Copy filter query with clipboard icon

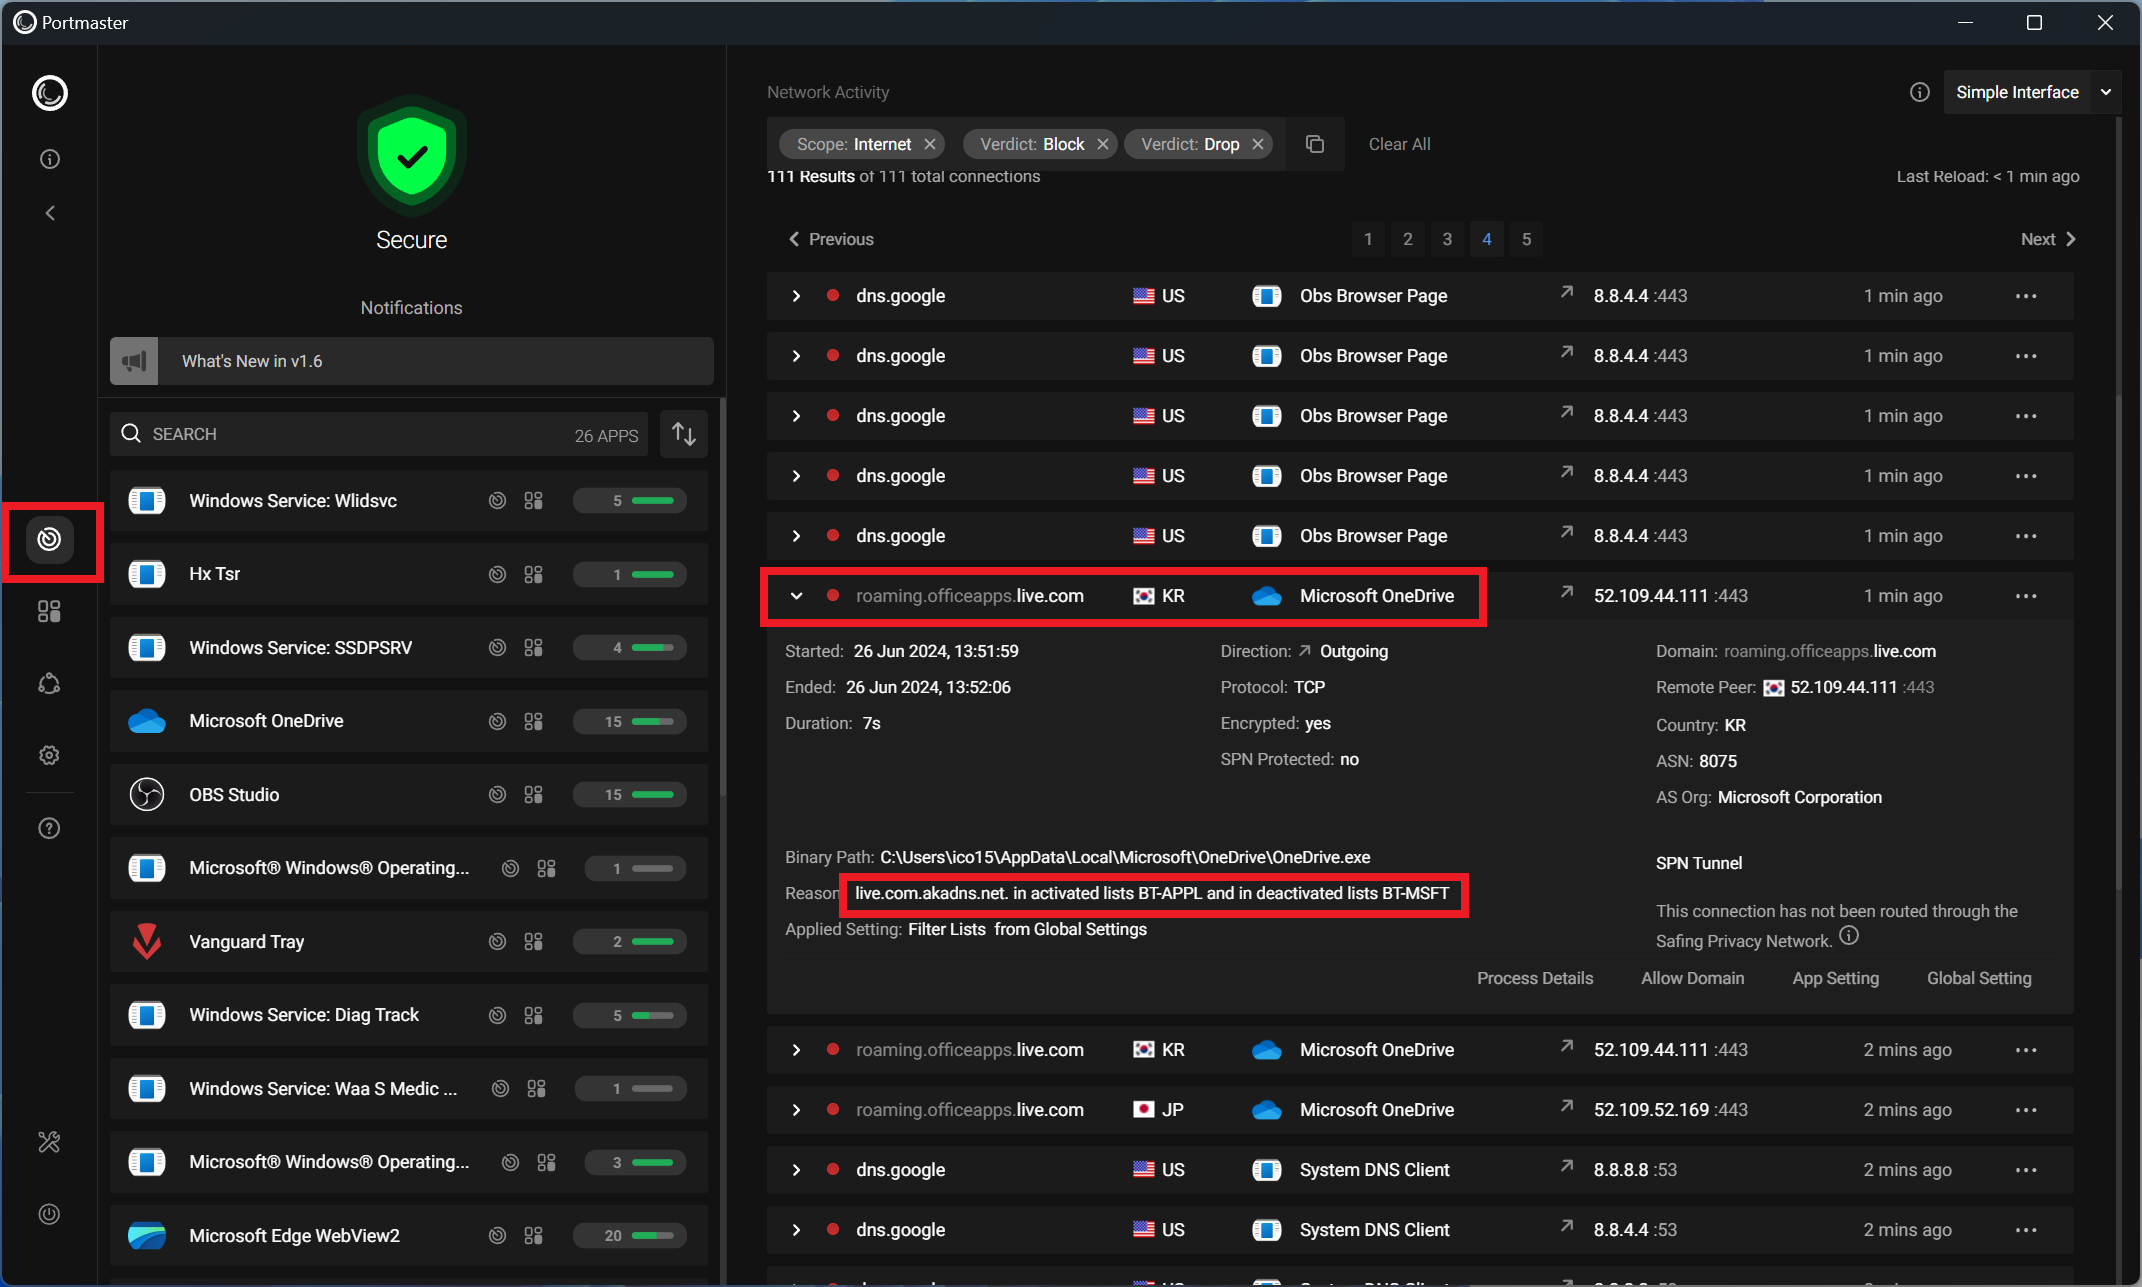[x=1315, y=144]
